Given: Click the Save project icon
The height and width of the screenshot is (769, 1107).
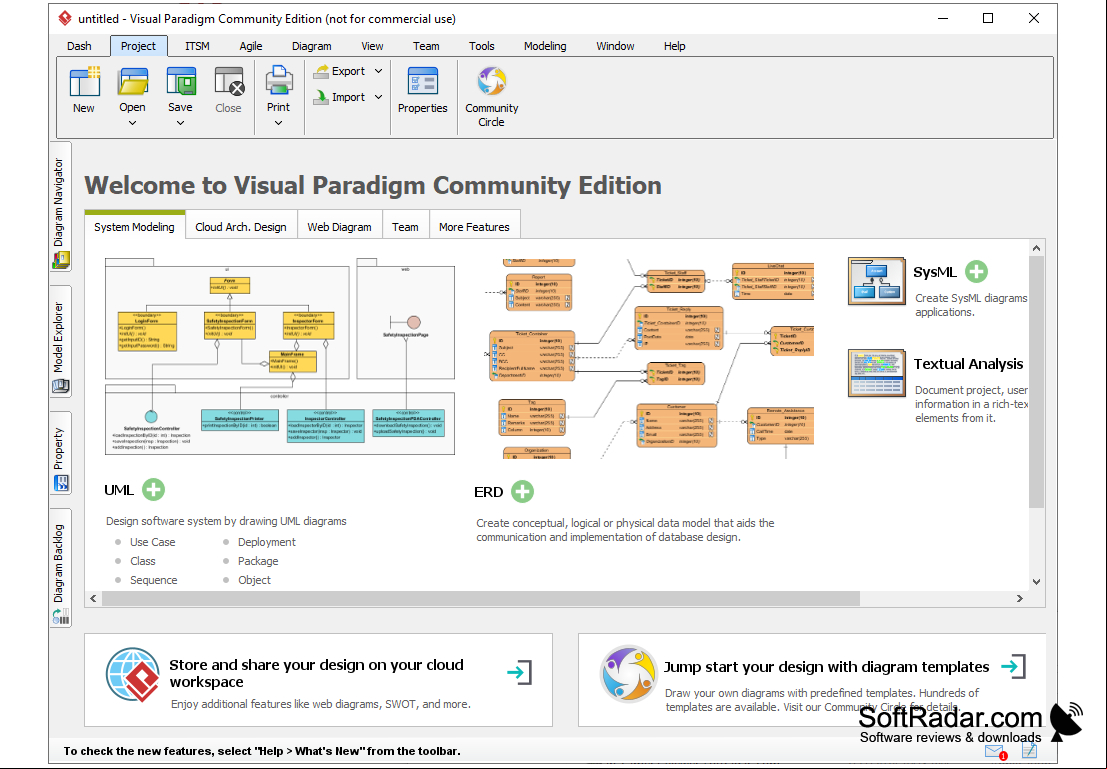Looking at the screenshot, I should tap(181, 81).
